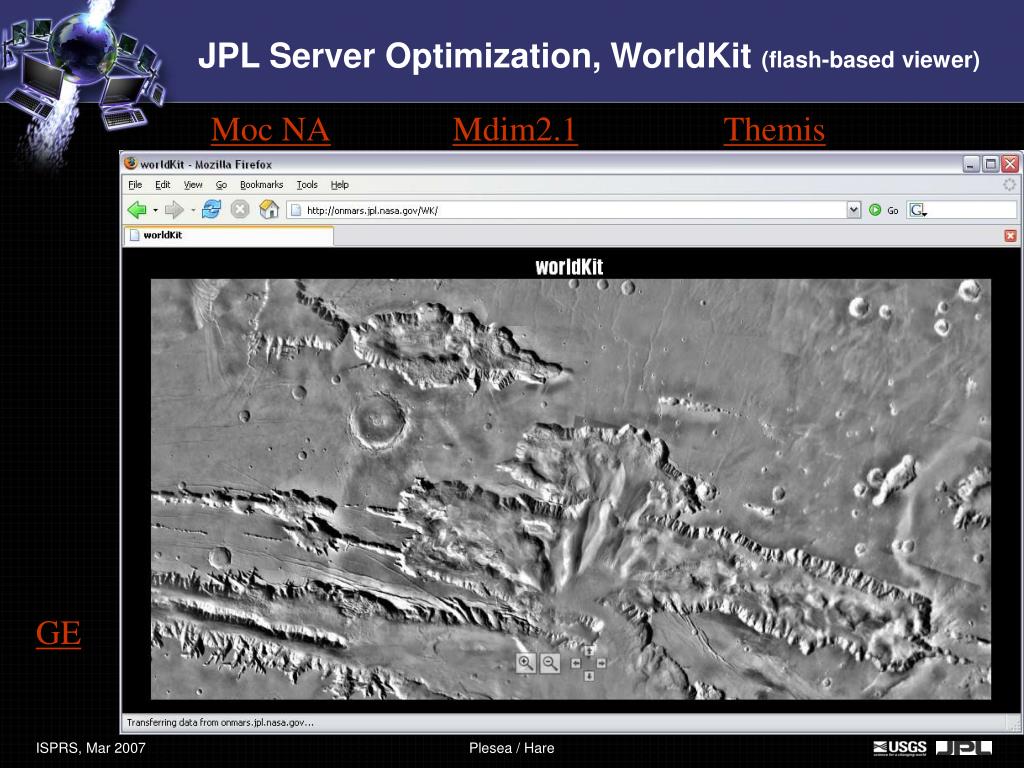This screenshot has width=1024, height=768.
Task: Open the File menu
Action: click(135, 185)
